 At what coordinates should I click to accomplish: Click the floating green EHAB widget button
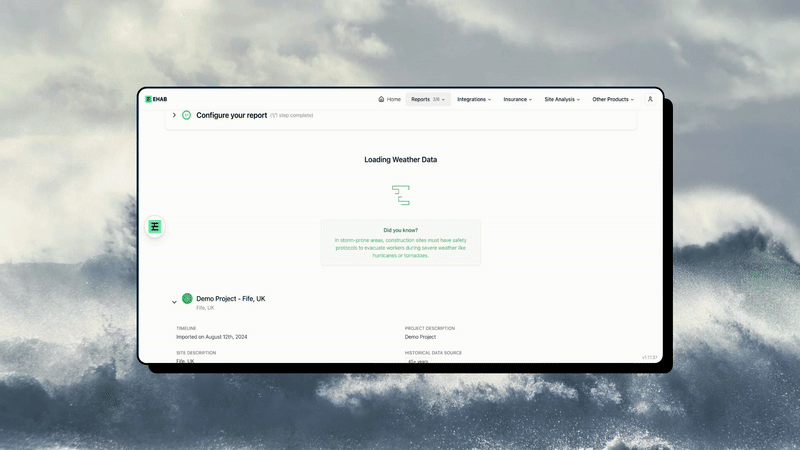[155, 227]
